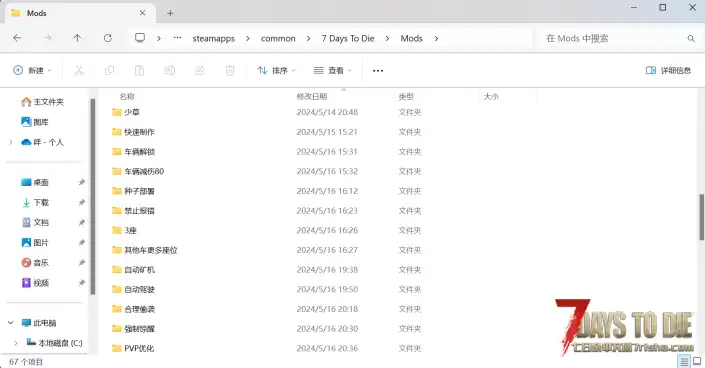
Task: Open the See more toolbar options
Action: 378,71
